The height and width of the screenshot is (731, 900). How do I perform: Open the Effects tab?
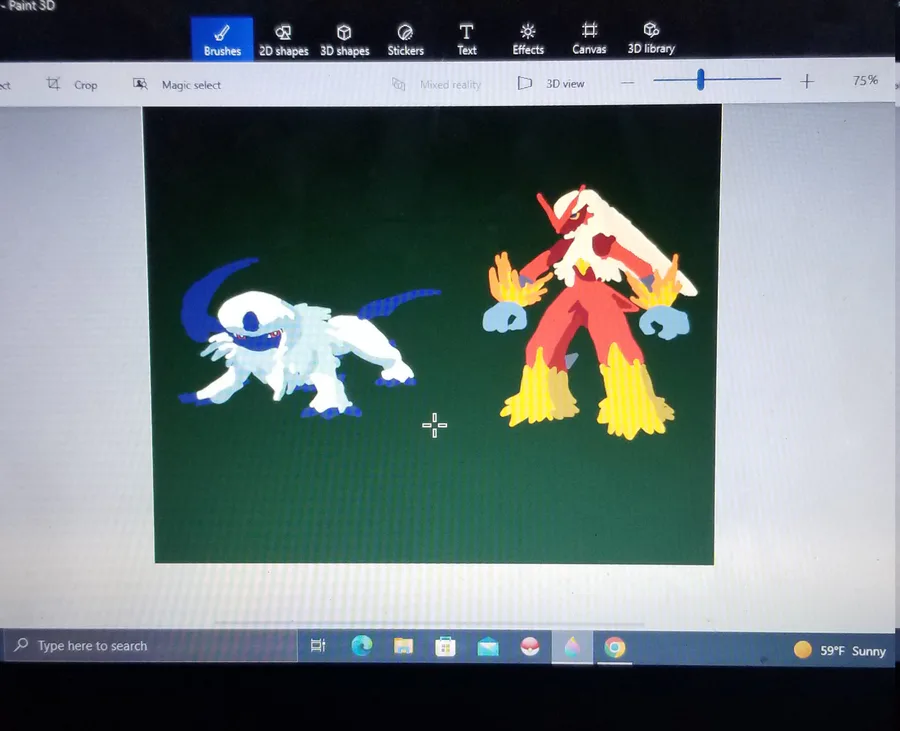(x=527, y=39)
